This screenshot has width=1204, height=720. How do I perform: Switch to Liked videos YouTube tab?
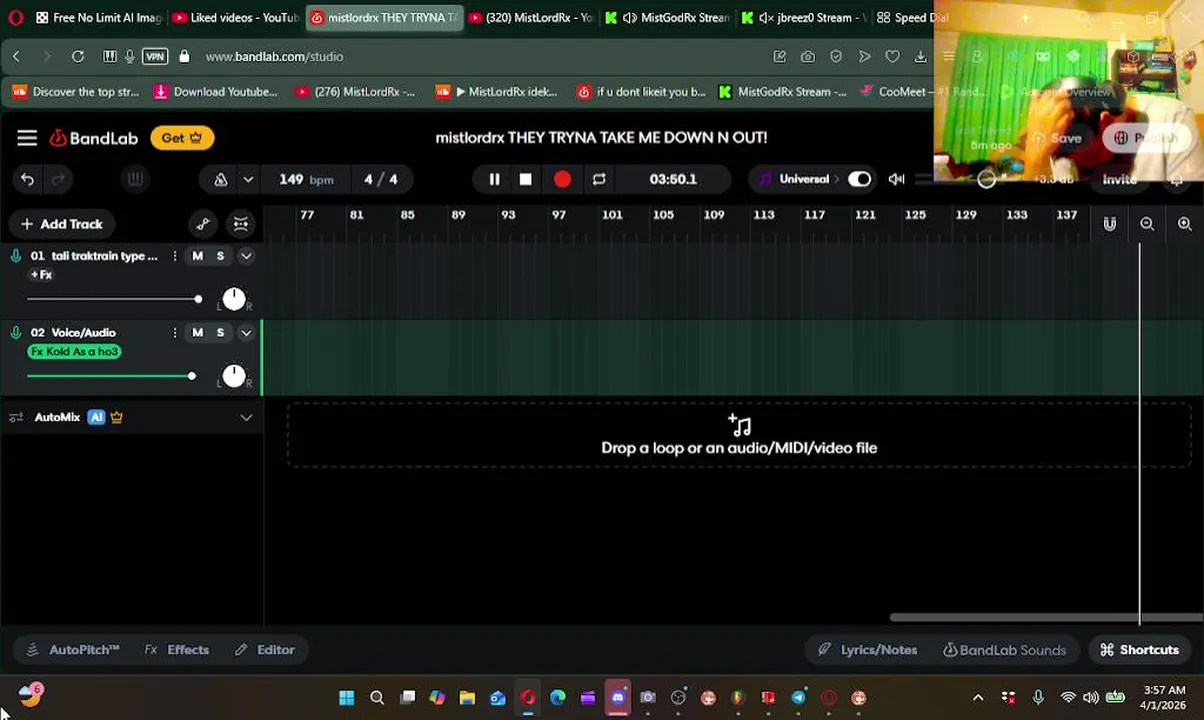pyautogui.click(x=235, y=18)
